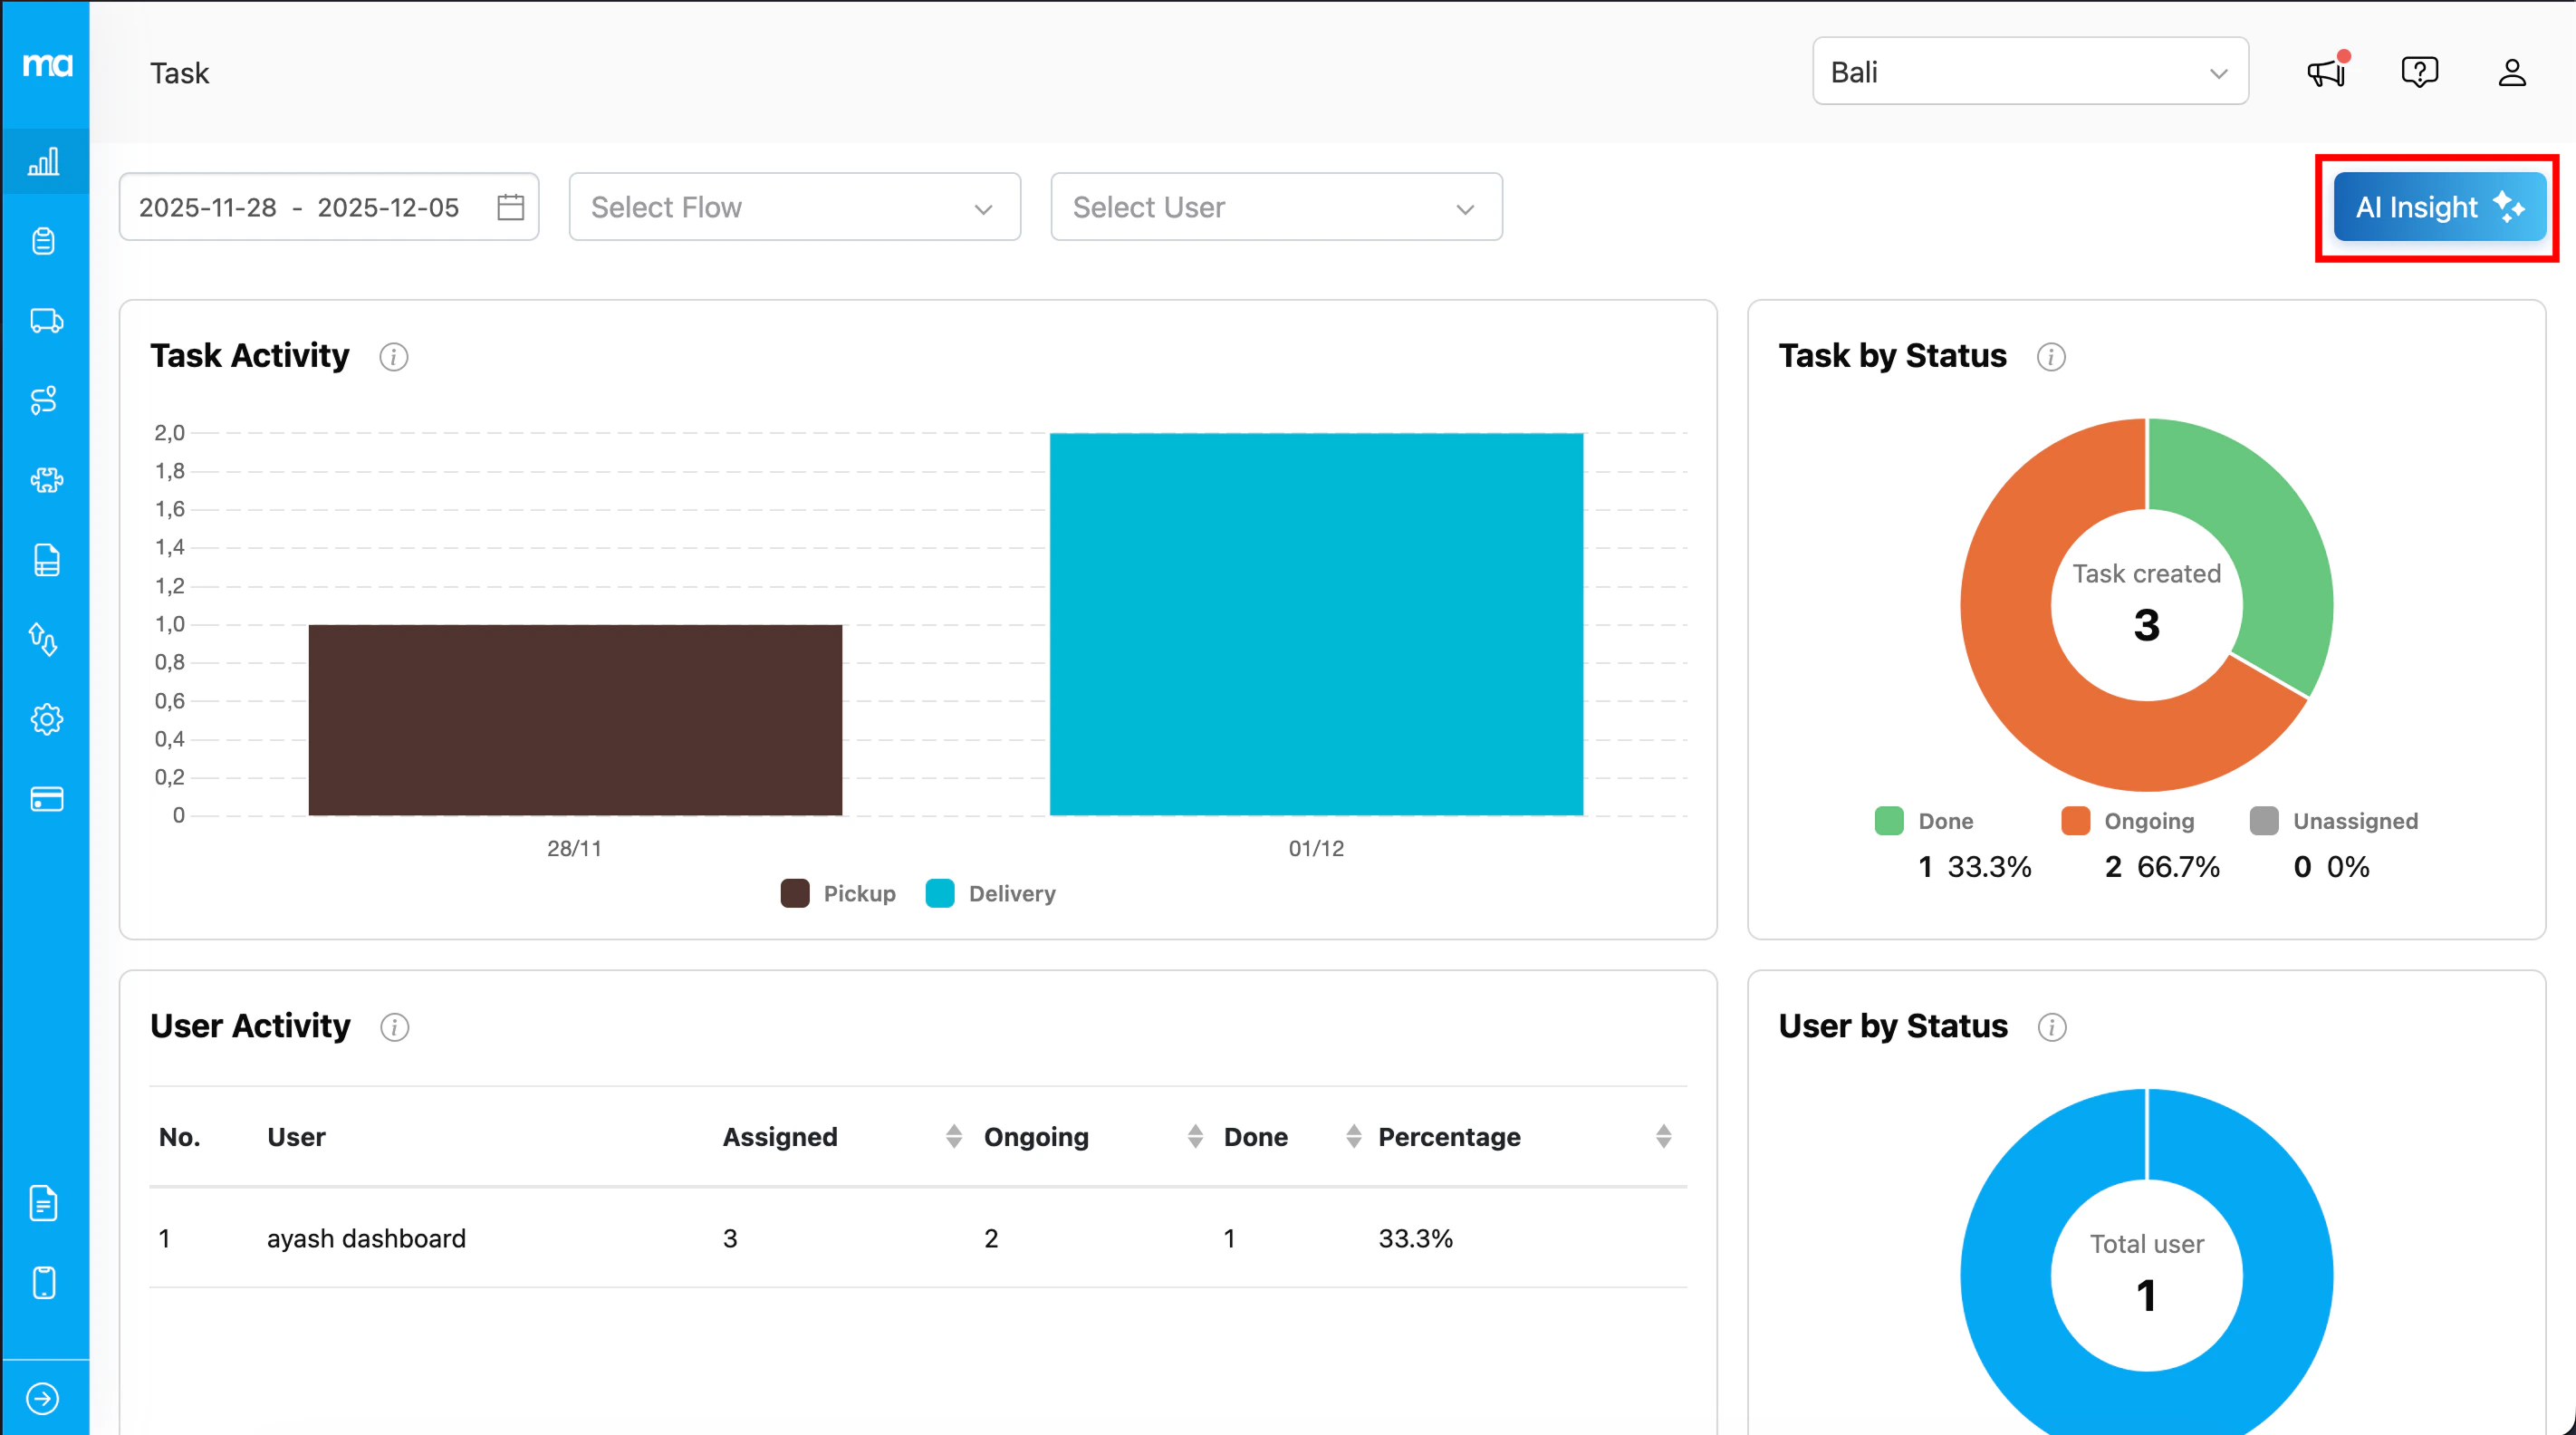Collapse the sidebar with the arrow icon

[x=44, y=1398]
